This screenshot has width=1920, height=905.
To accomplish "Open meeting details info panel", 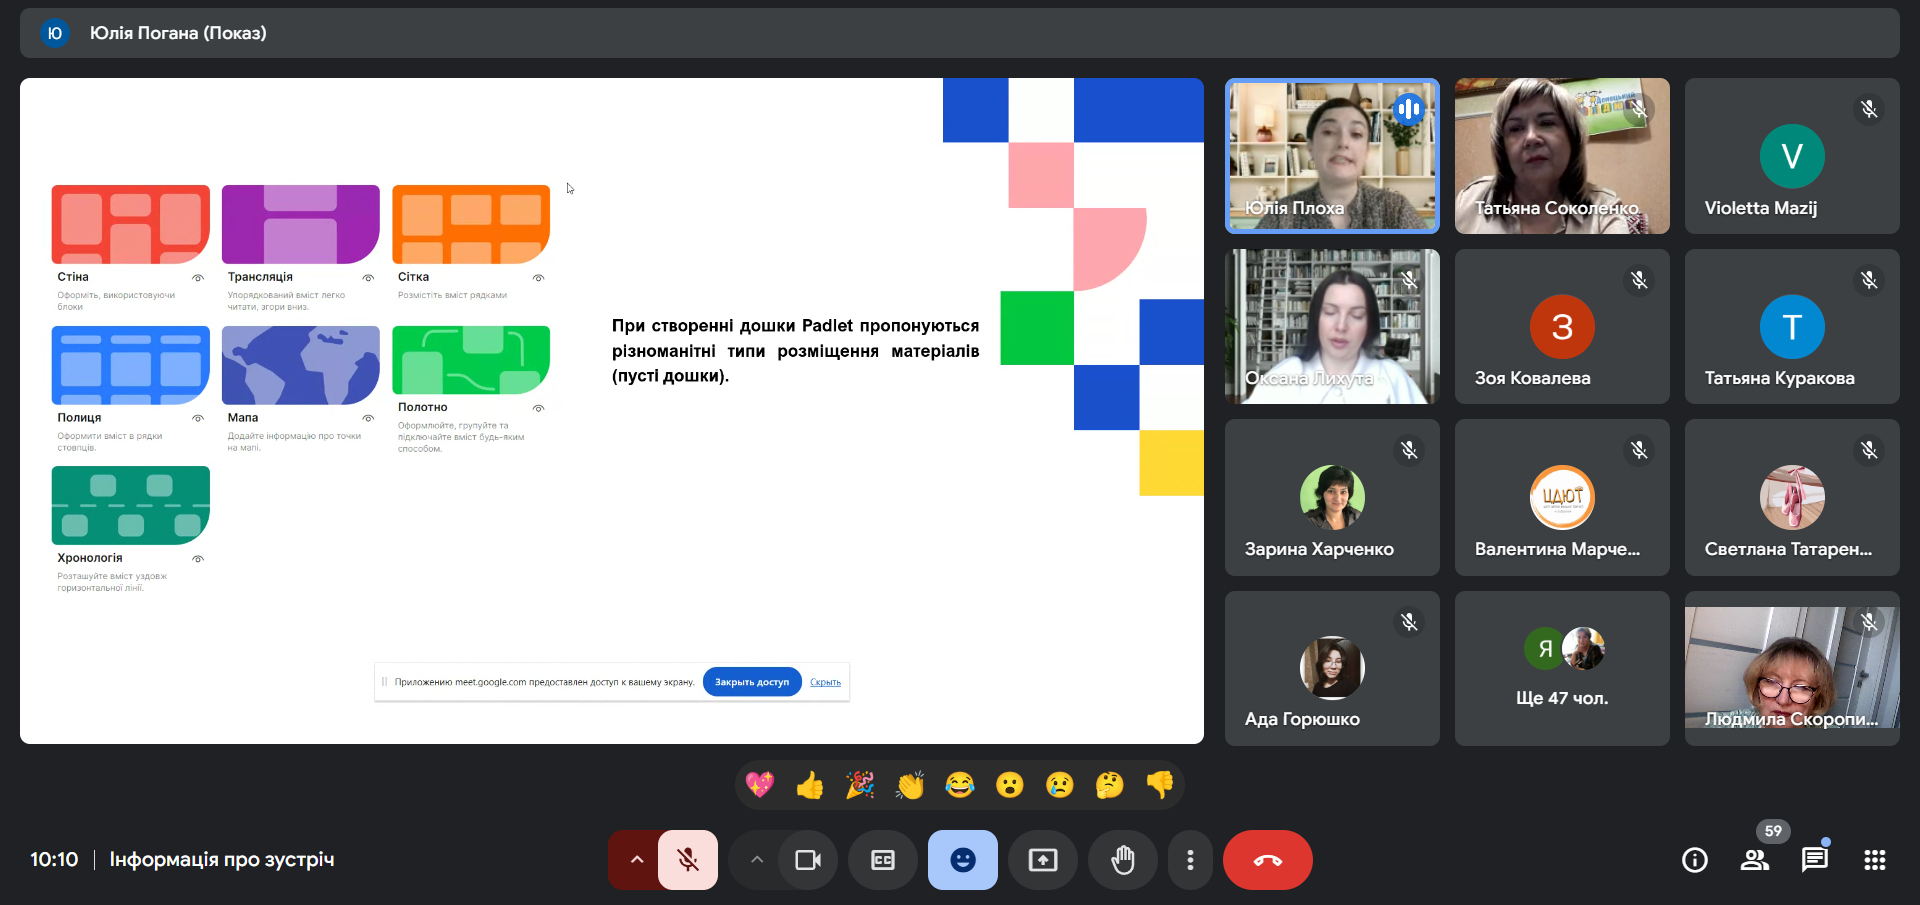I will (1695, 860).
